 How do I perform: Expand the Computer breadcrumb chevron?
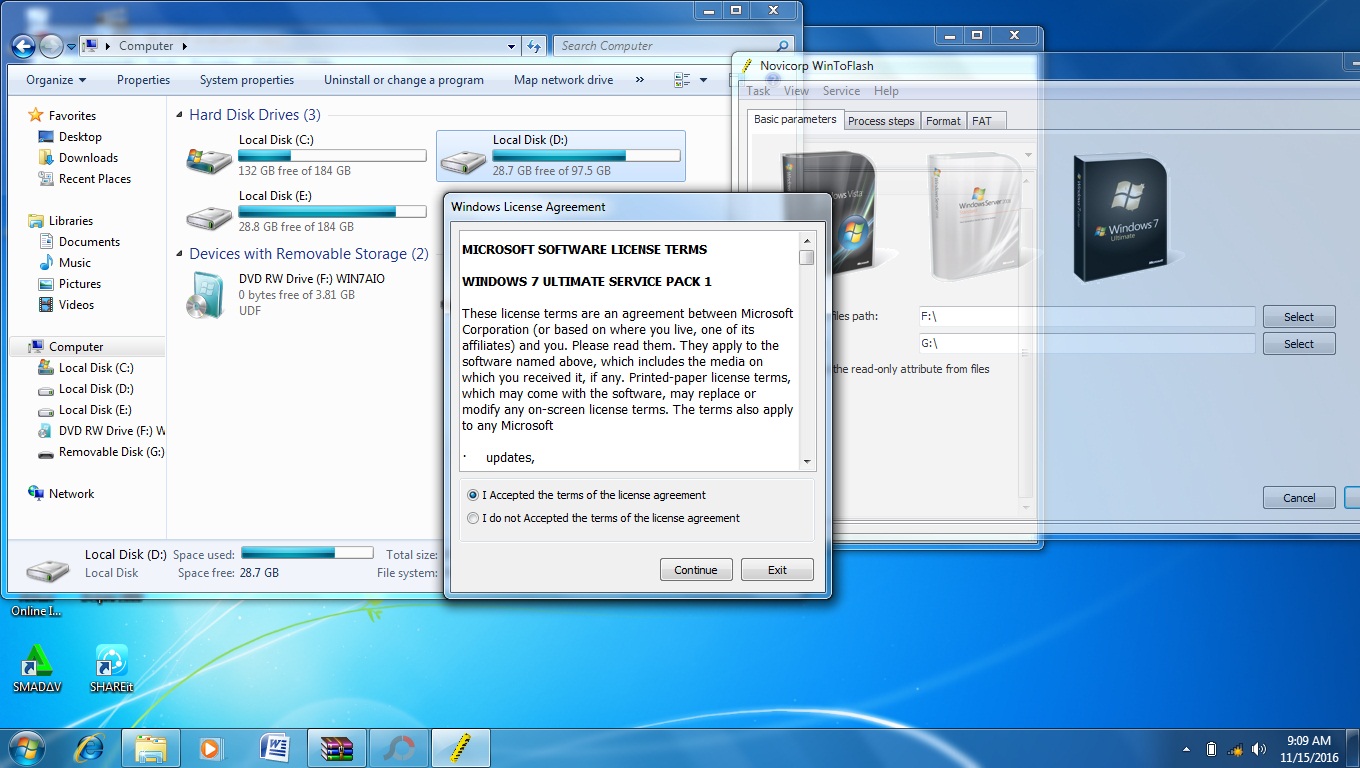[x=185, y=46]
